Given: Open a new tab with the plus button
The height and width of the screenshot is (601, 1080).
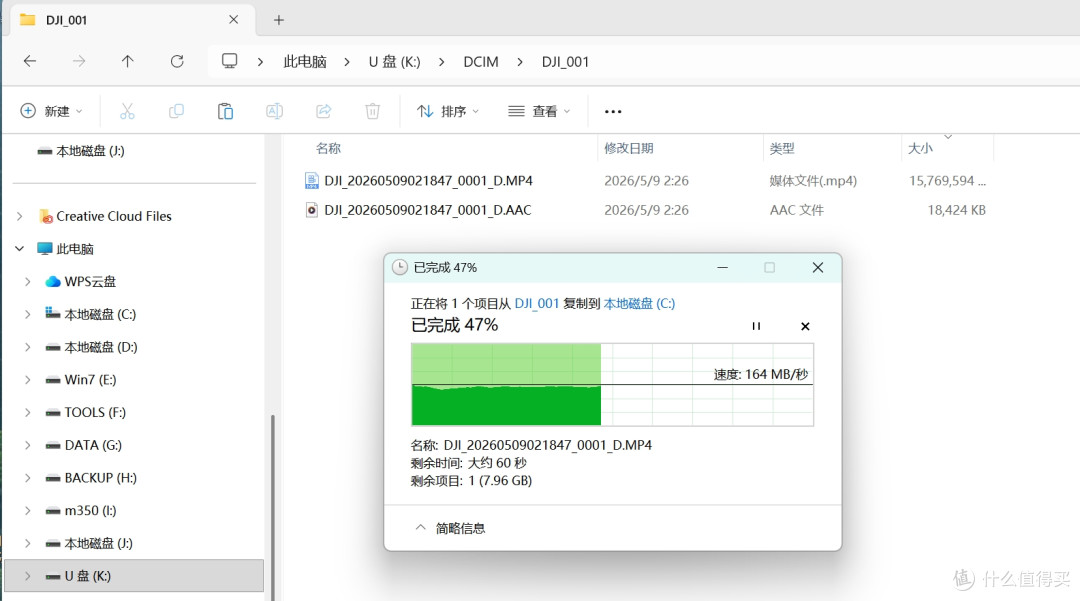Looking at the screenshot, I should 279,20.
